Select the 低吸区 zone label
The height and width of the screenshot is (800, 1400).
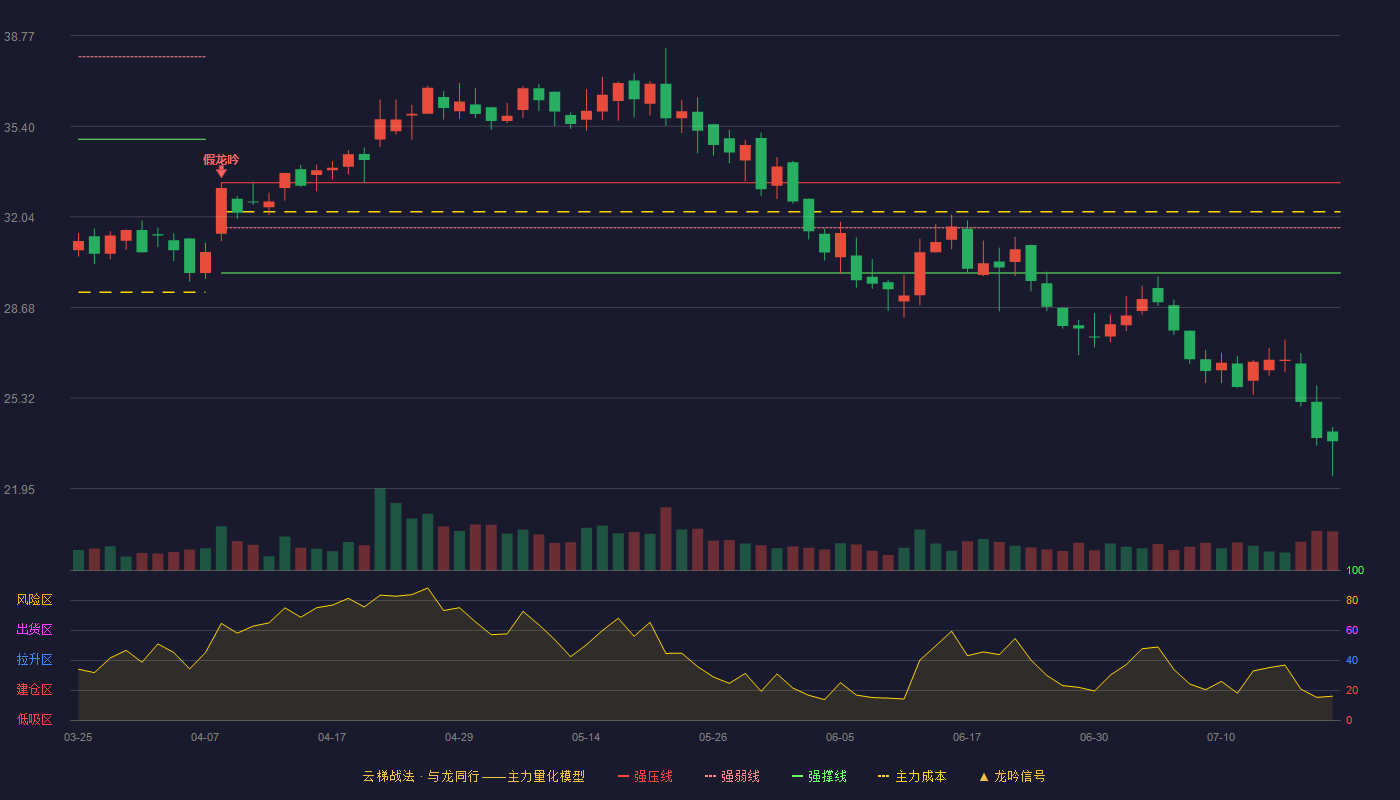pyautogui.click(x=34, y=719)
